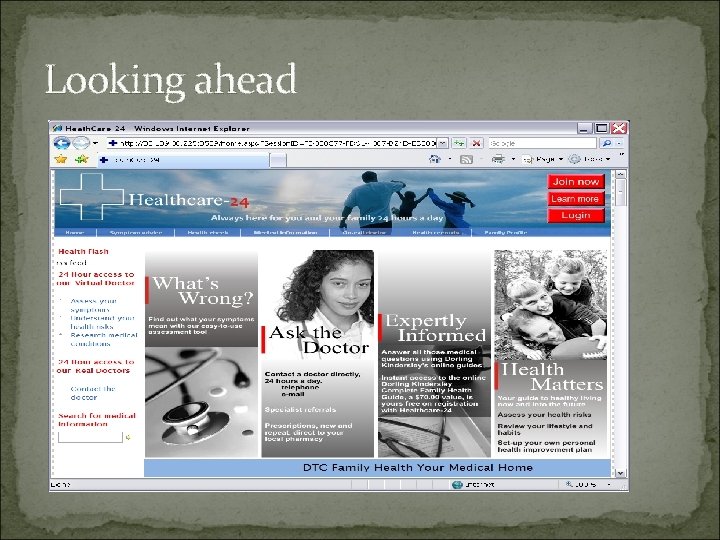Select the Healthcare-24 browser tab
This screenshot has width=720, height=540.
tap(184, 160)
